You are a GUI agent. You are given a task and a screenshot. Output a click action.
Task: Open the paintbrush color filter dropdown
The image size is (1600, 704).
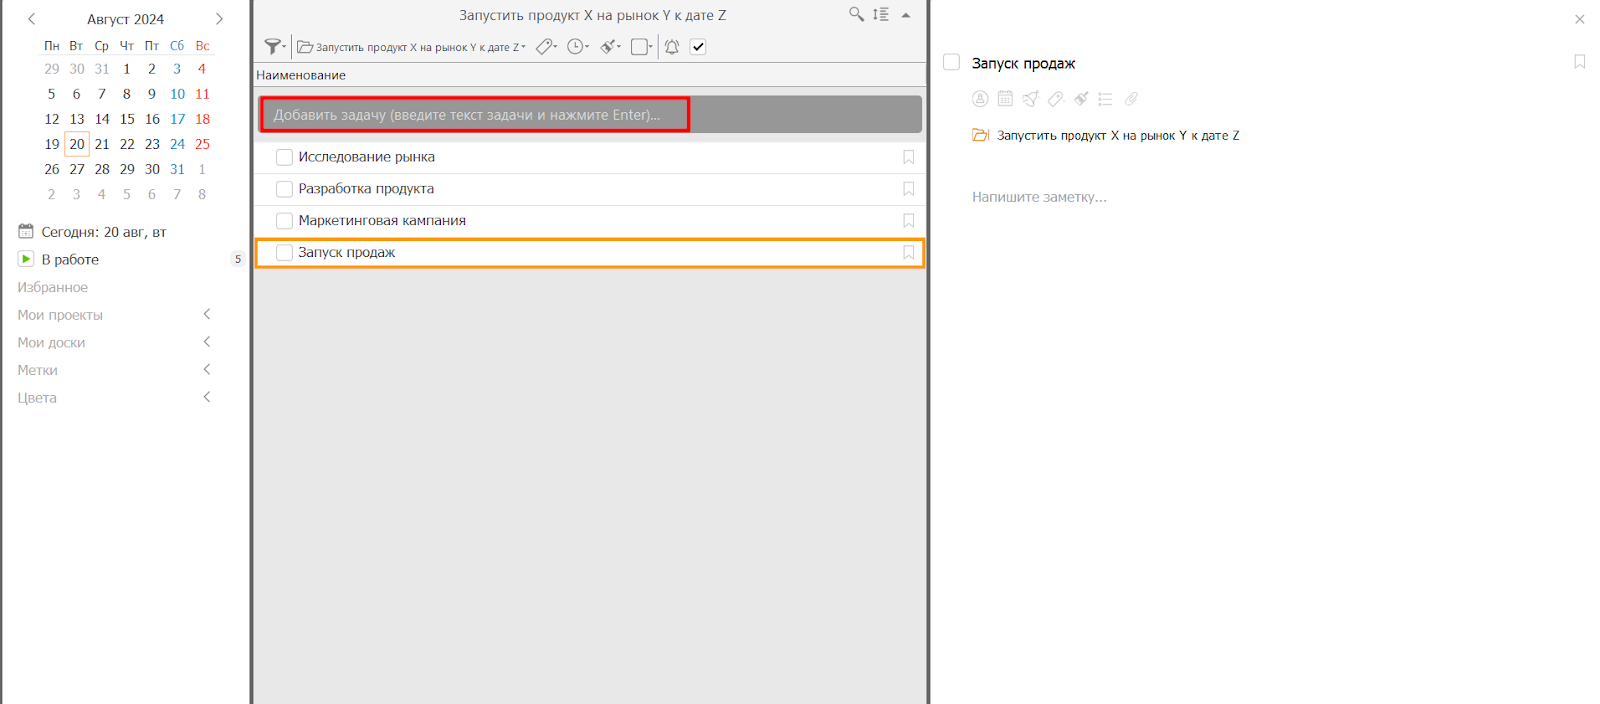610,47
